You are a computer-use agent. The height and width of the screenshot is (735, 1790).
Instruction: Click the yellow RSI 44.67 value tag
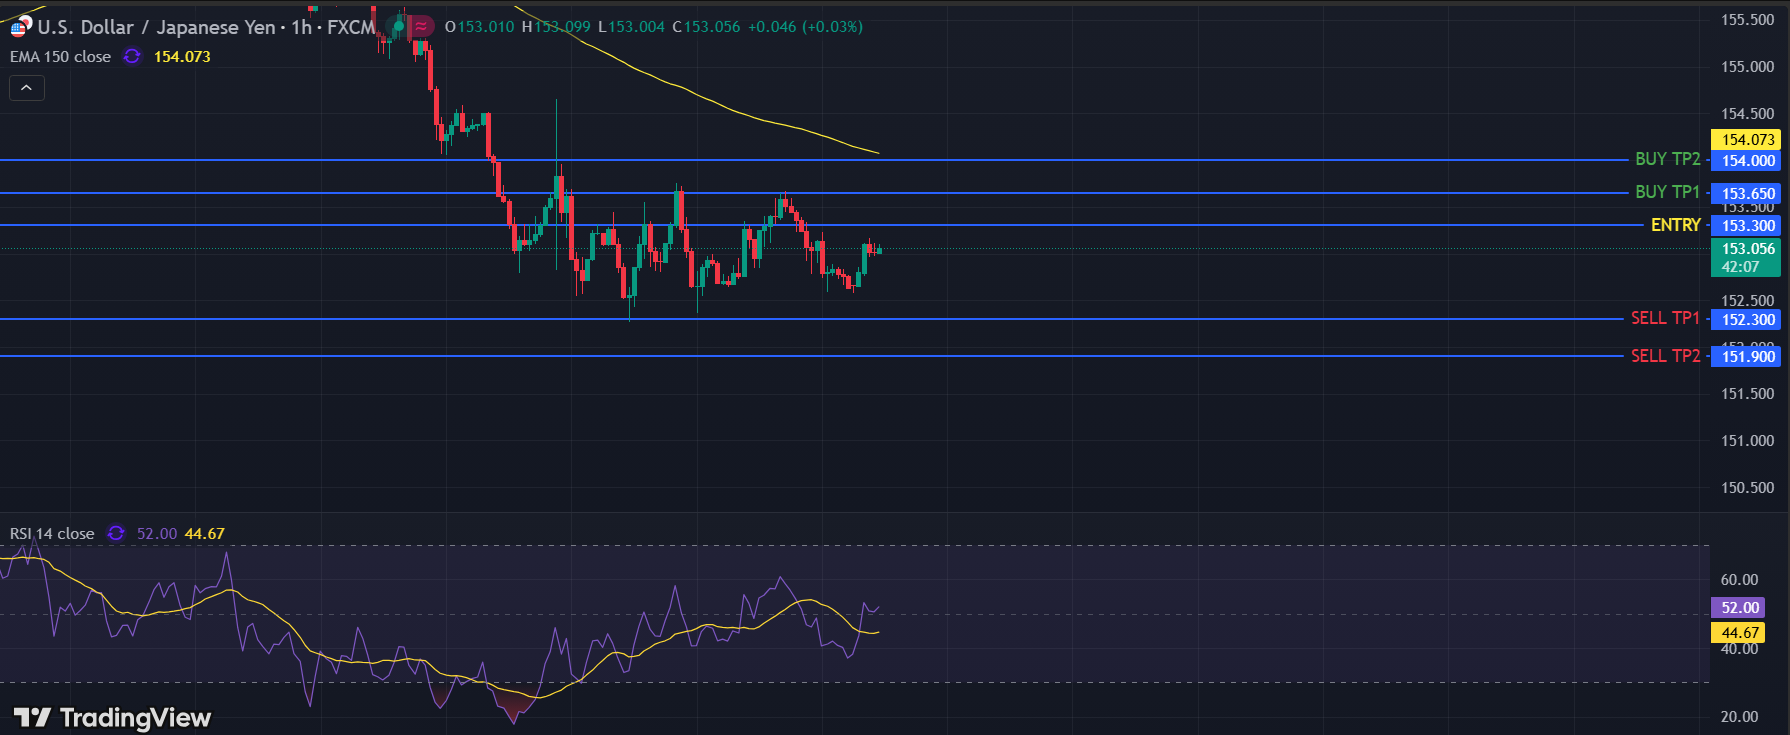point(1739,633)
